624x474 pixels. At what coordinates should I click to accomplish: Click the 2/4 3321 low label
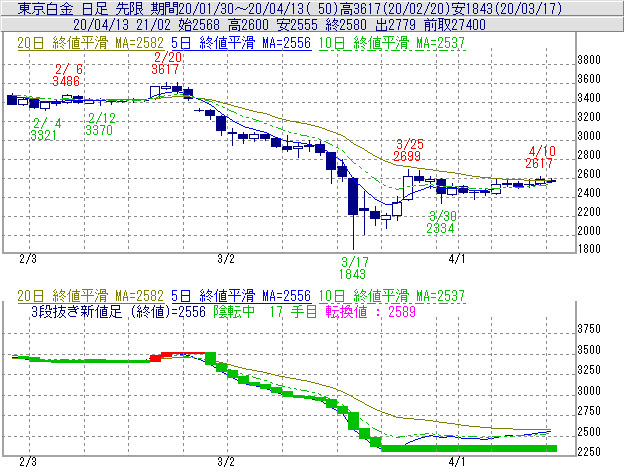pos(45,129)
